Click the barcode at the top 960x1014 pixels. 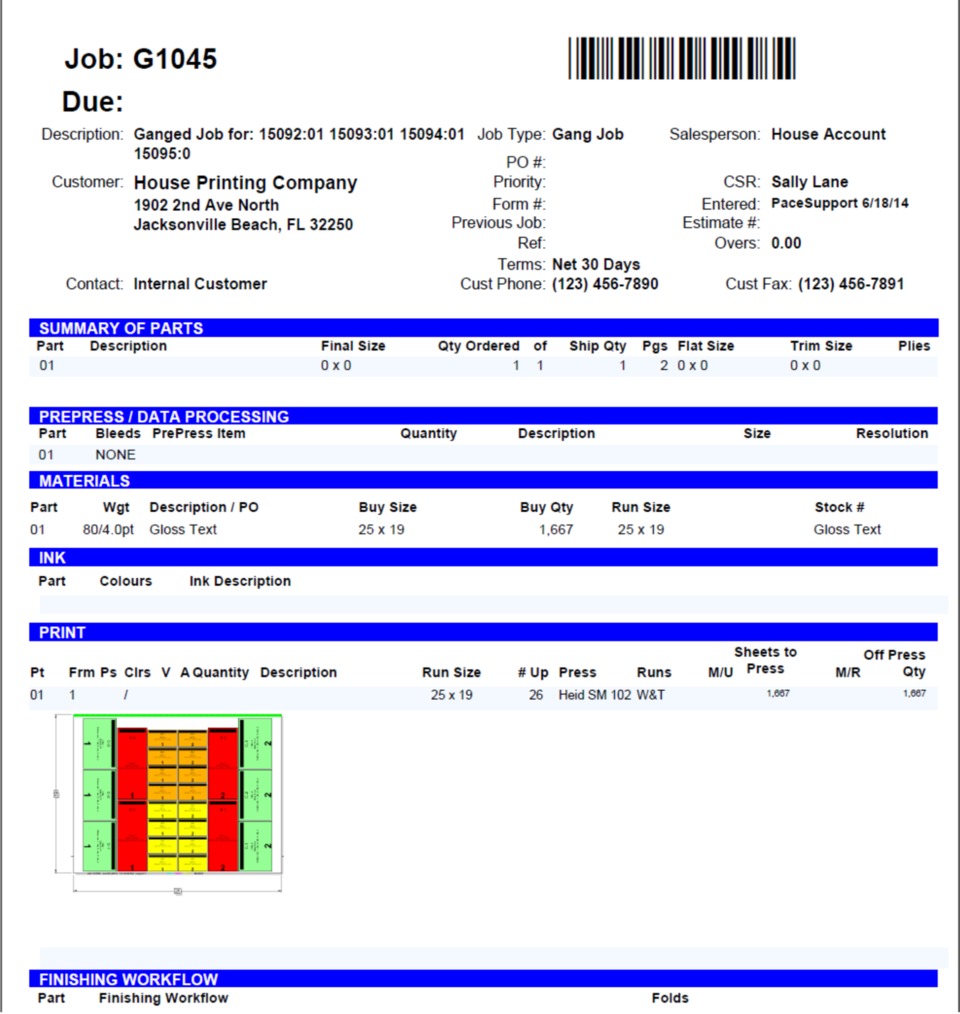click(682, 59)
